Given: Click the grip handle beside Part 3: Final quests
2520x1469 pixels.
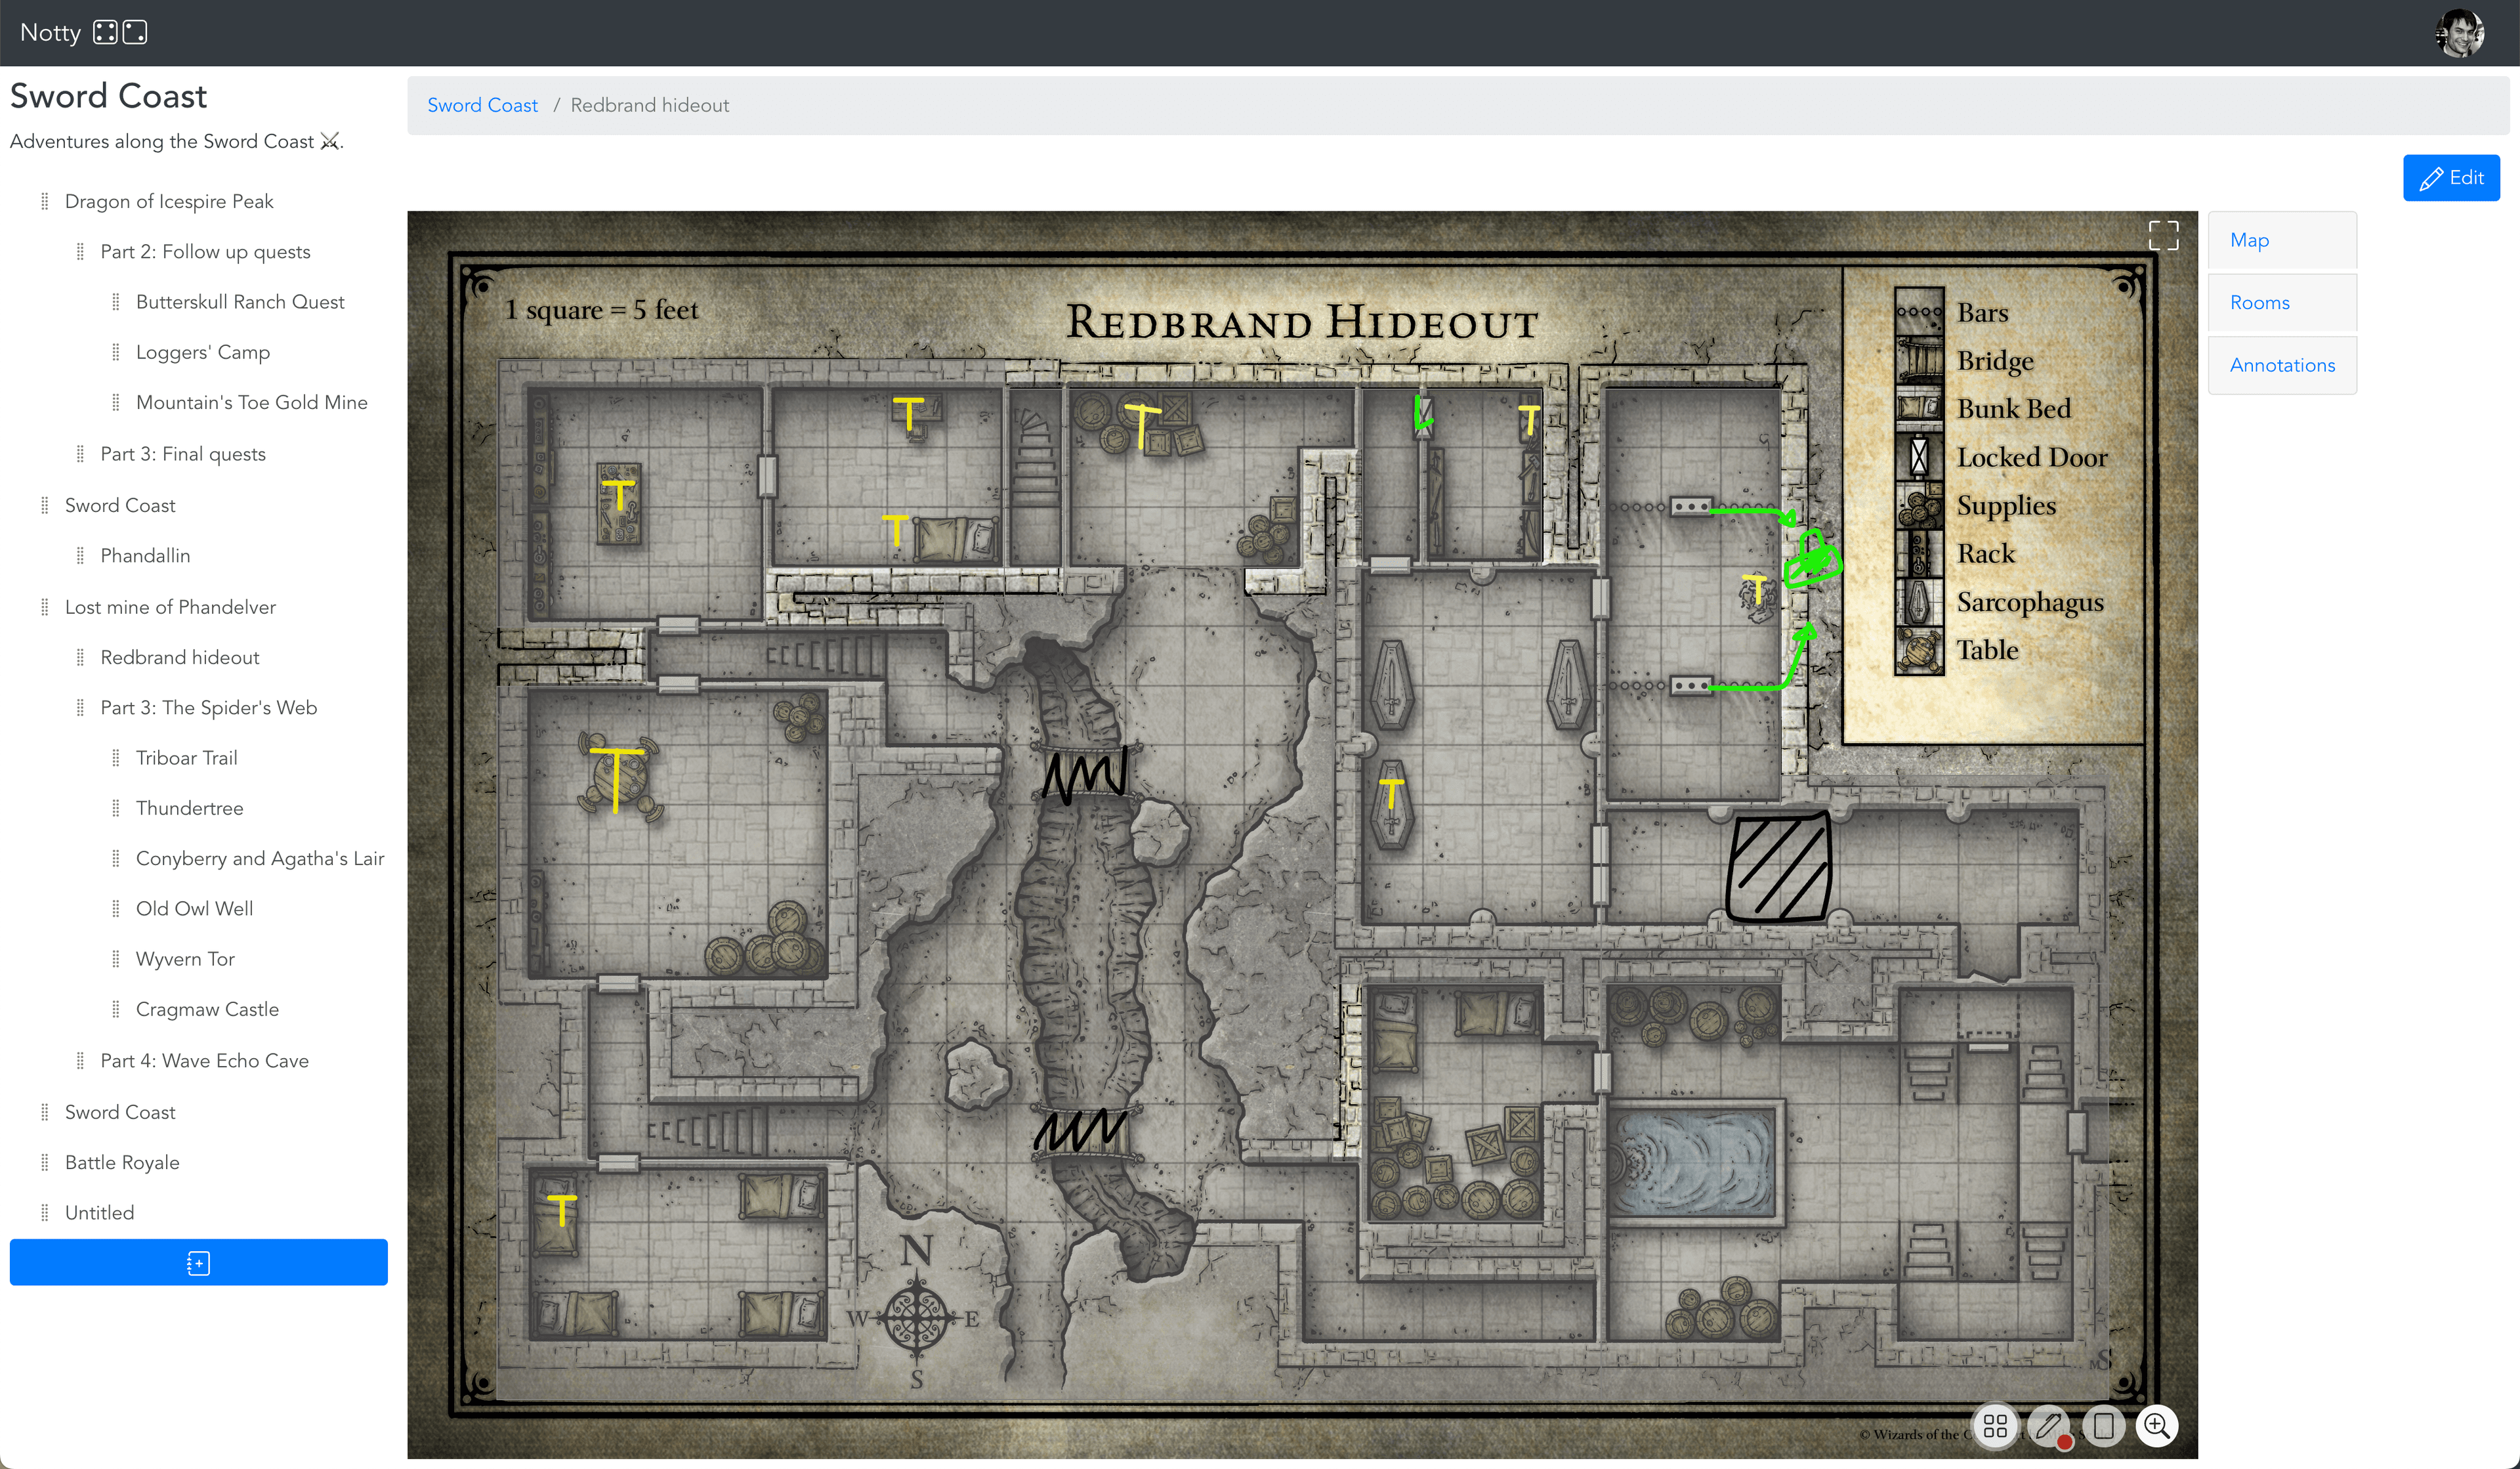Looking at the screenshot, I should [80, 454].
